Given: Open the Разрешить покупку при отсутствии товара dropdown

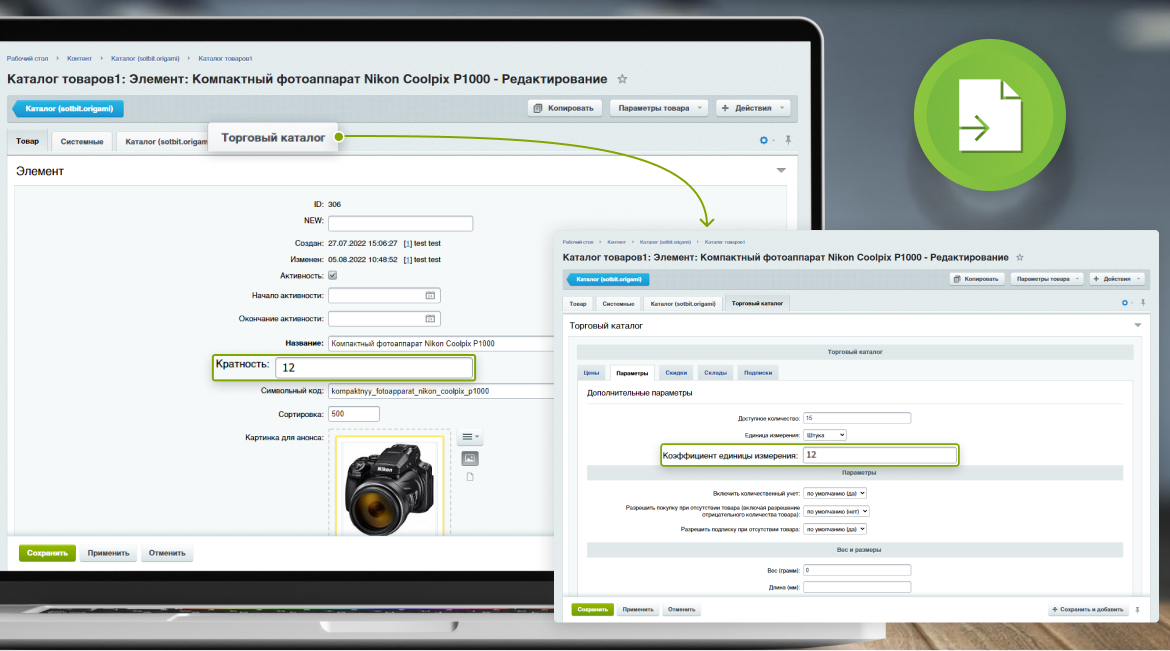Looking at the screenshot, I should [x=836, y=511].
